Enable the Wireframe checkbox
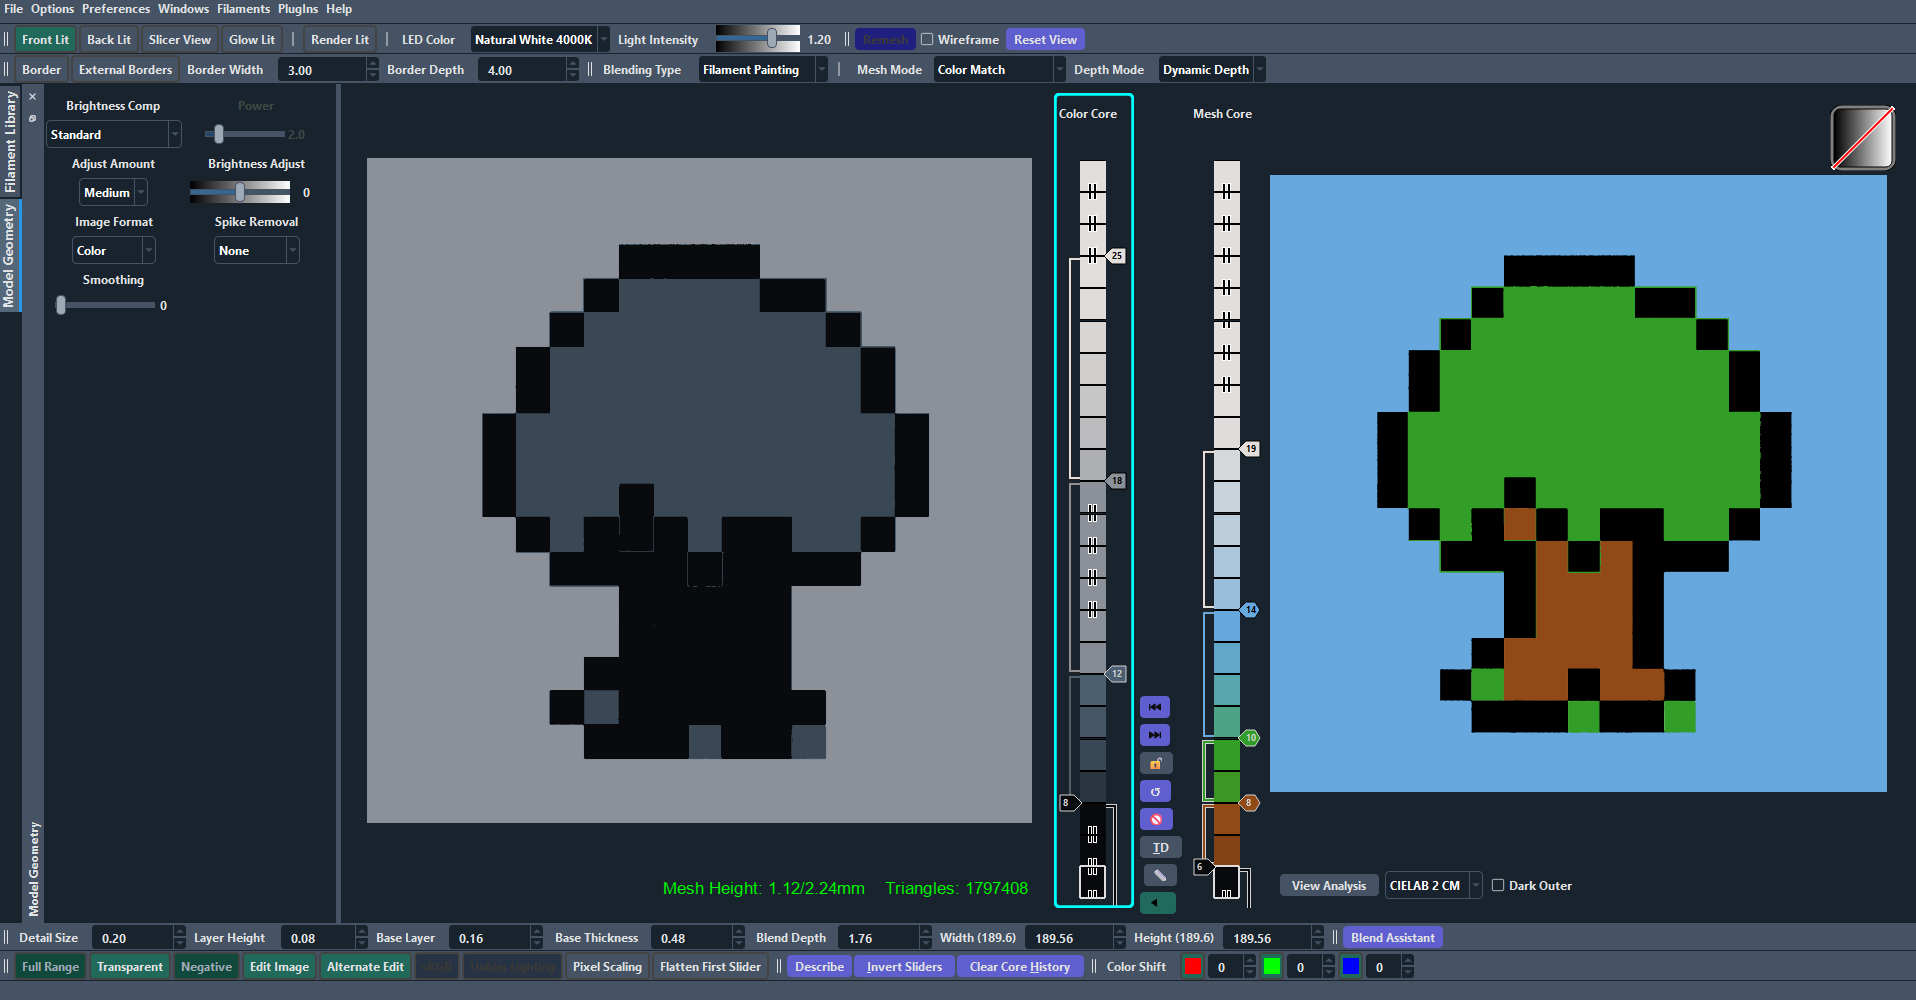Viewport: 1916px width, 1000px height. [x=927, y=40]
